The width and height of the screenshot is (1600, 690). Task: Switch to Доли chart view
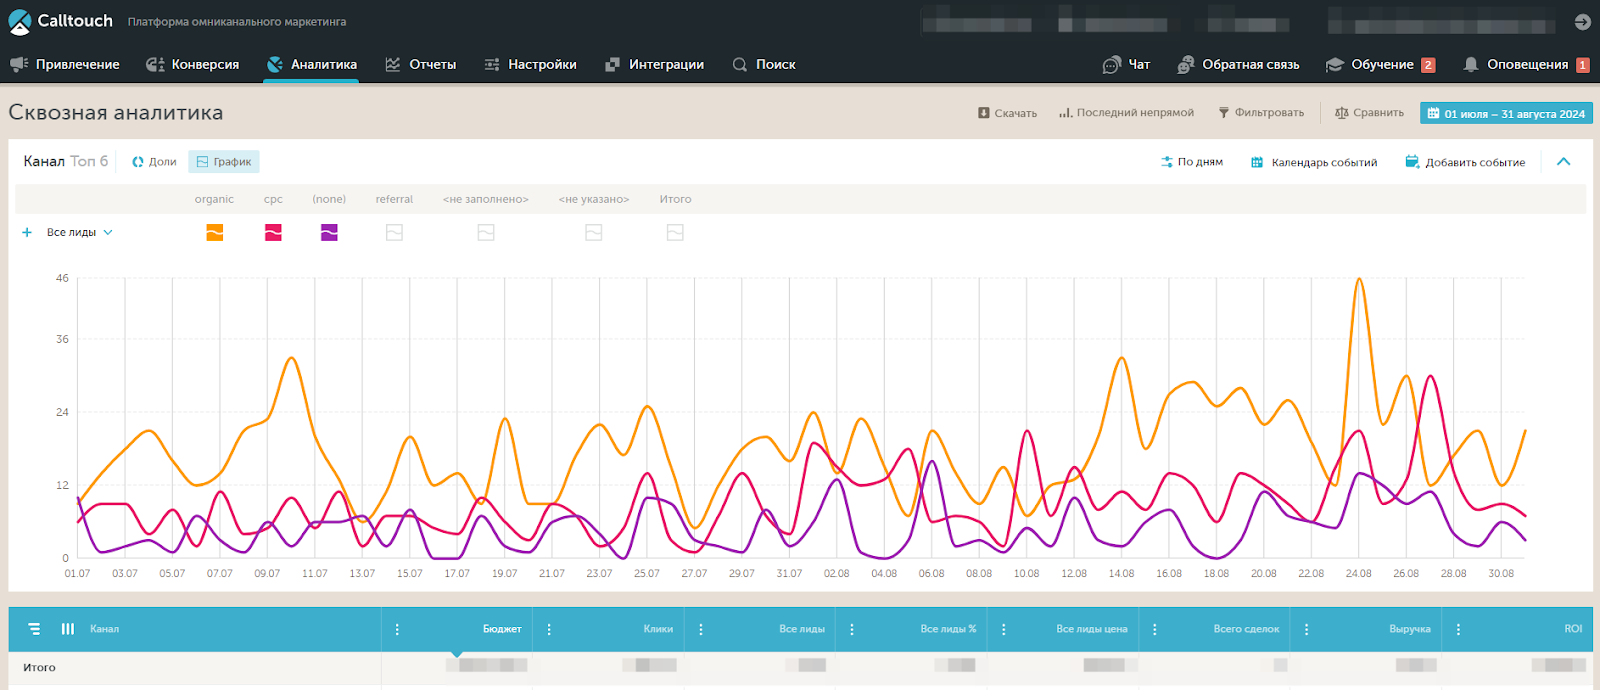(x=154, y=162)
